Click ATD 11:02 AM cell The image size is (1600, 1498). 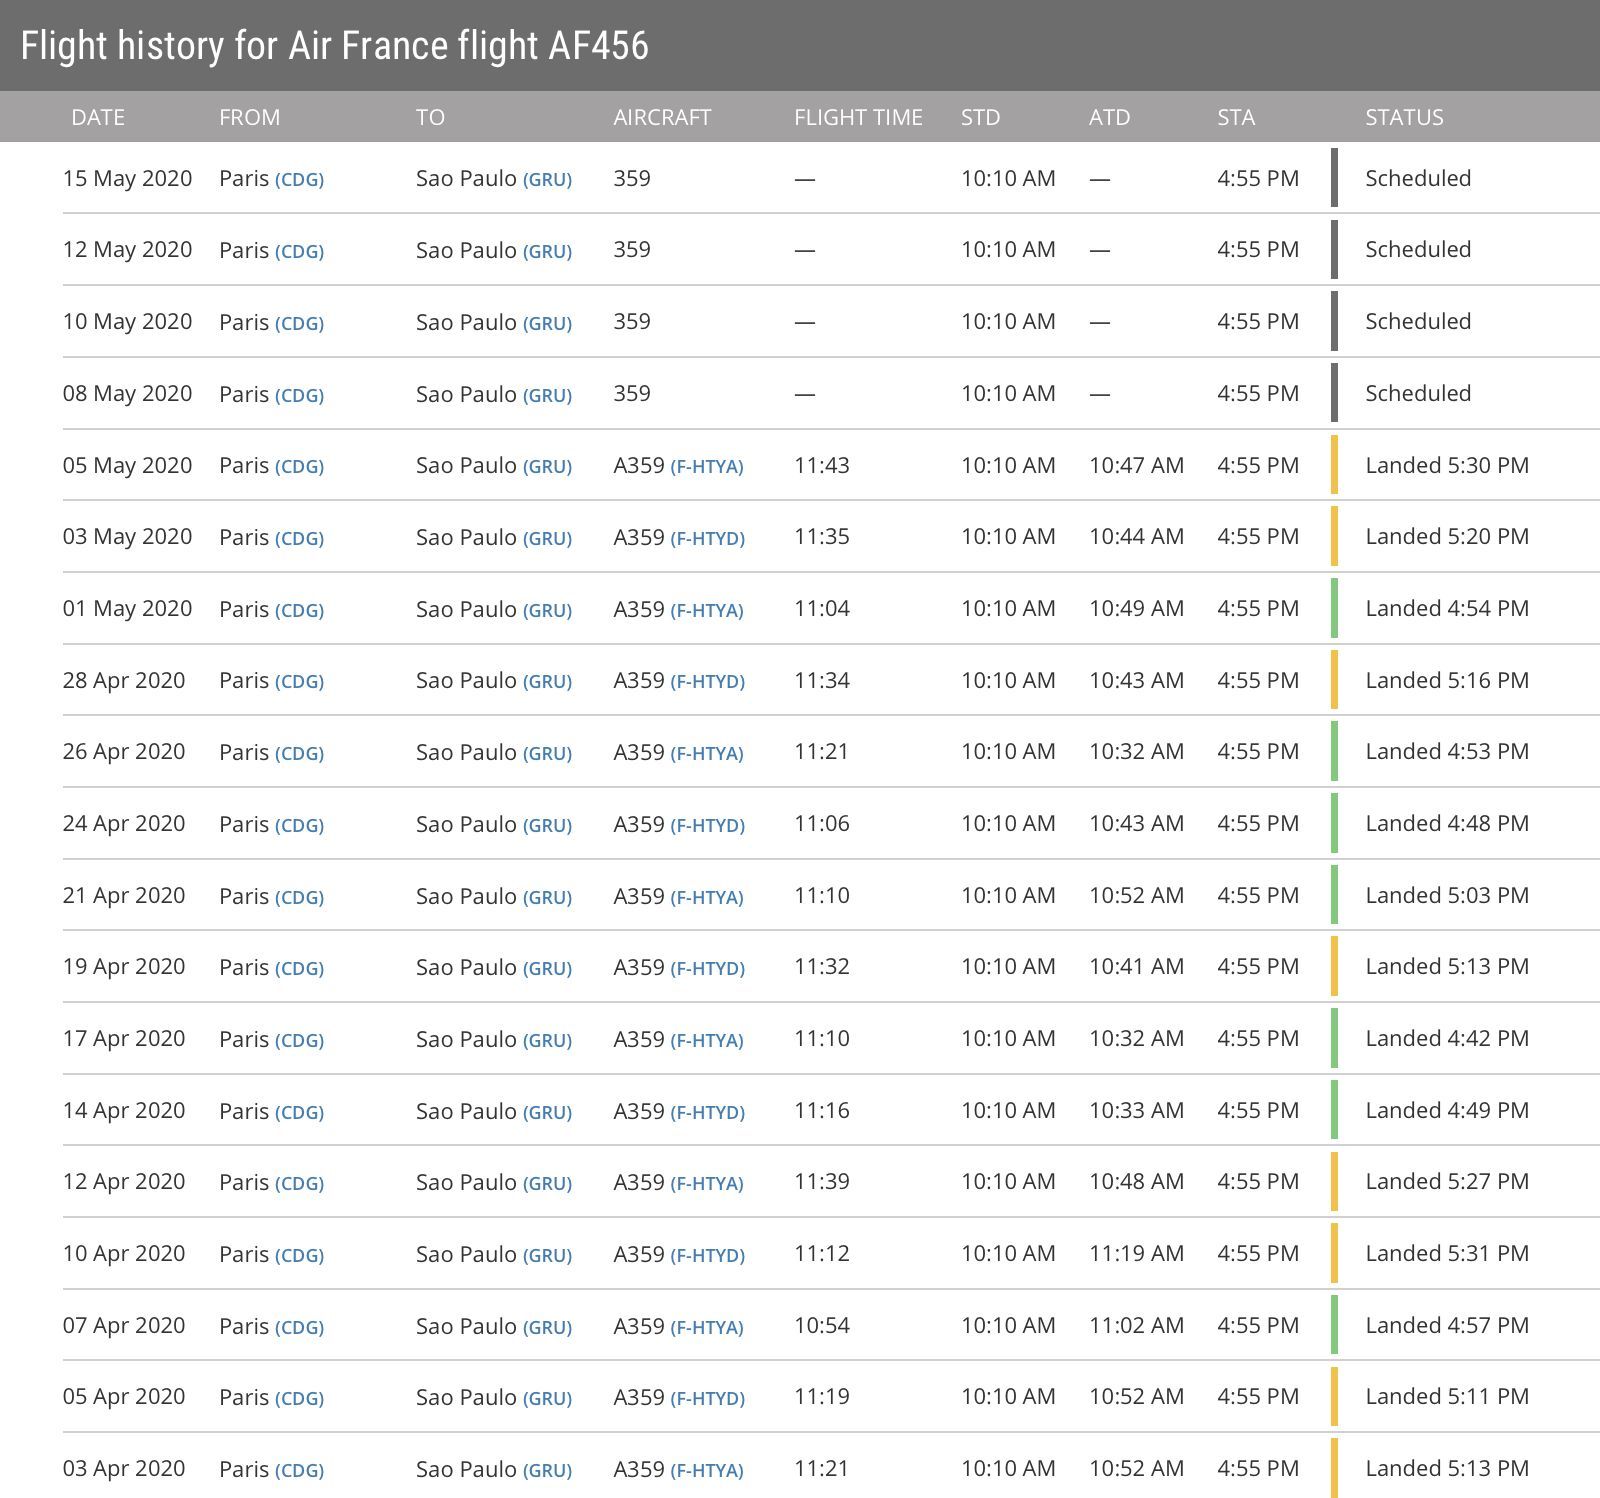click(1136, 1325)
